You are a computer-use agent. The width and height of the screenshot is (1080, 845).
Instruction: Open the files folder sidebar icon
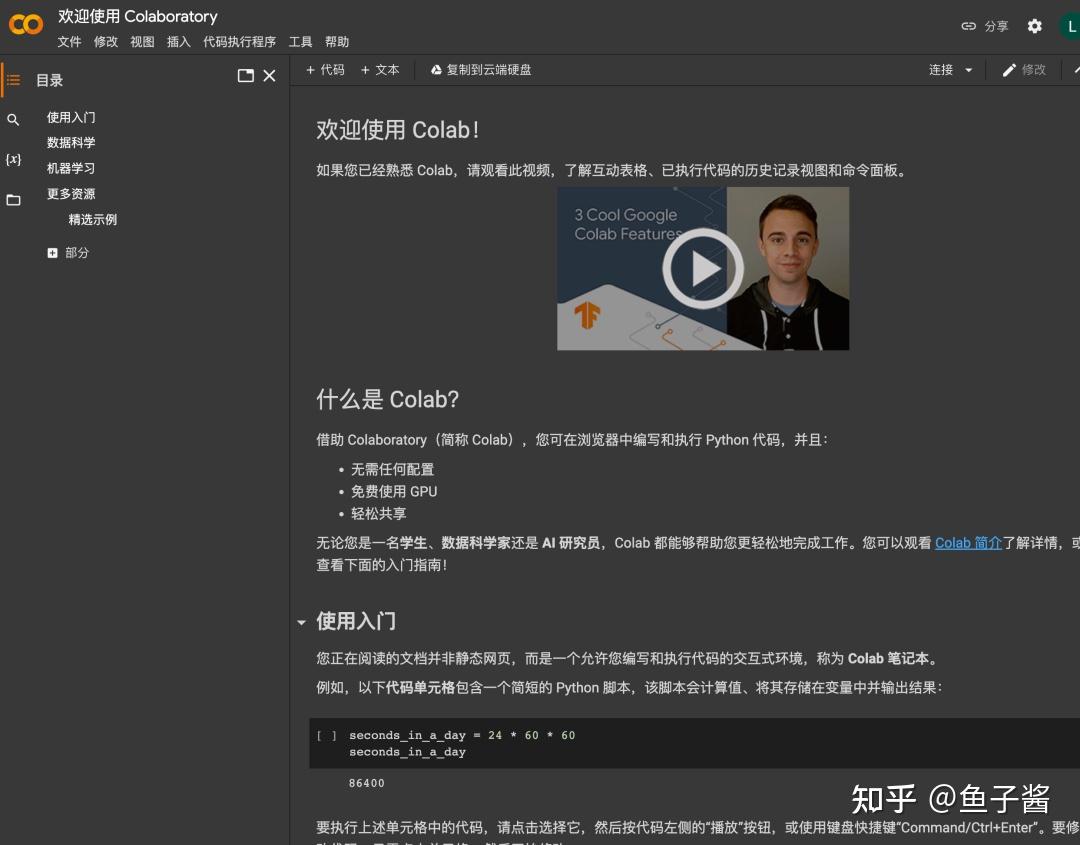pyautogui.click(x=13, y=200)
